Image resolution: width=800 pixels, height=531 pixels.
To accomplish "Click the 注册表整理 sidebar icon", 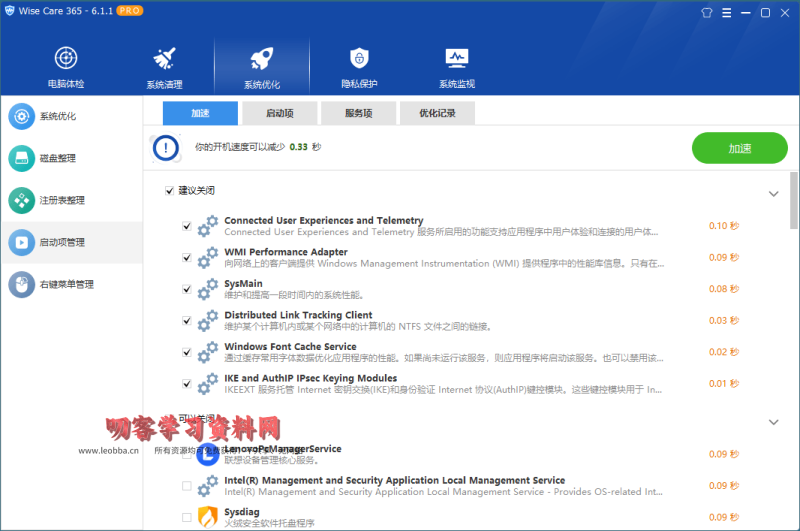I will click(x=21, y=200).
